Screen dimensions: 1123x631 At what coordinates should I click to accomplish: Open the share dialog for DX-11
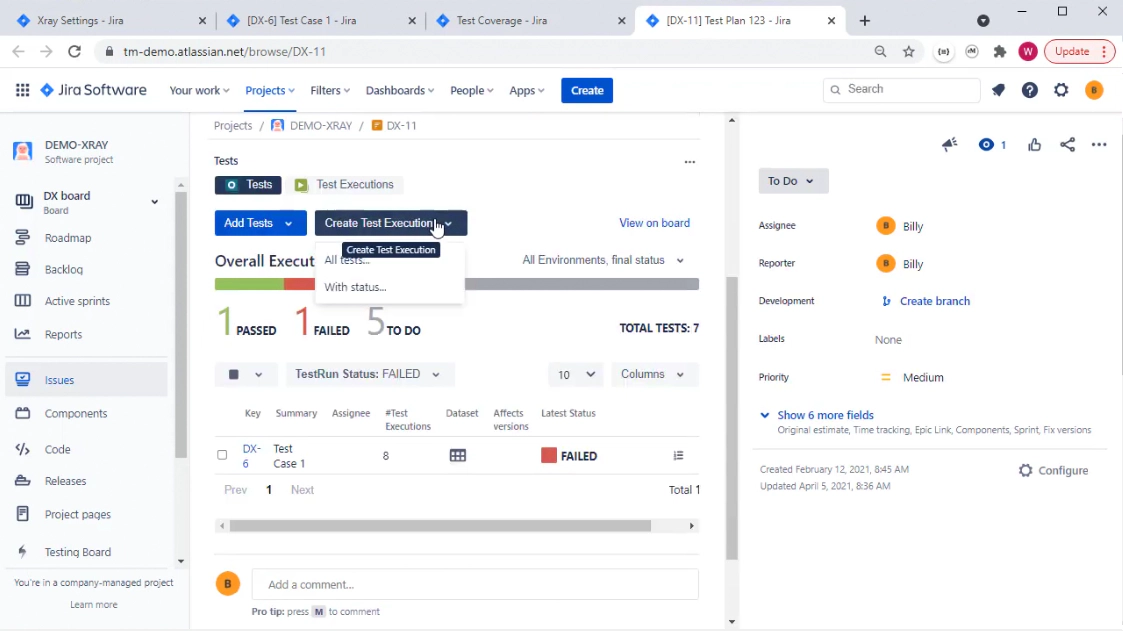pos(1066,144)
